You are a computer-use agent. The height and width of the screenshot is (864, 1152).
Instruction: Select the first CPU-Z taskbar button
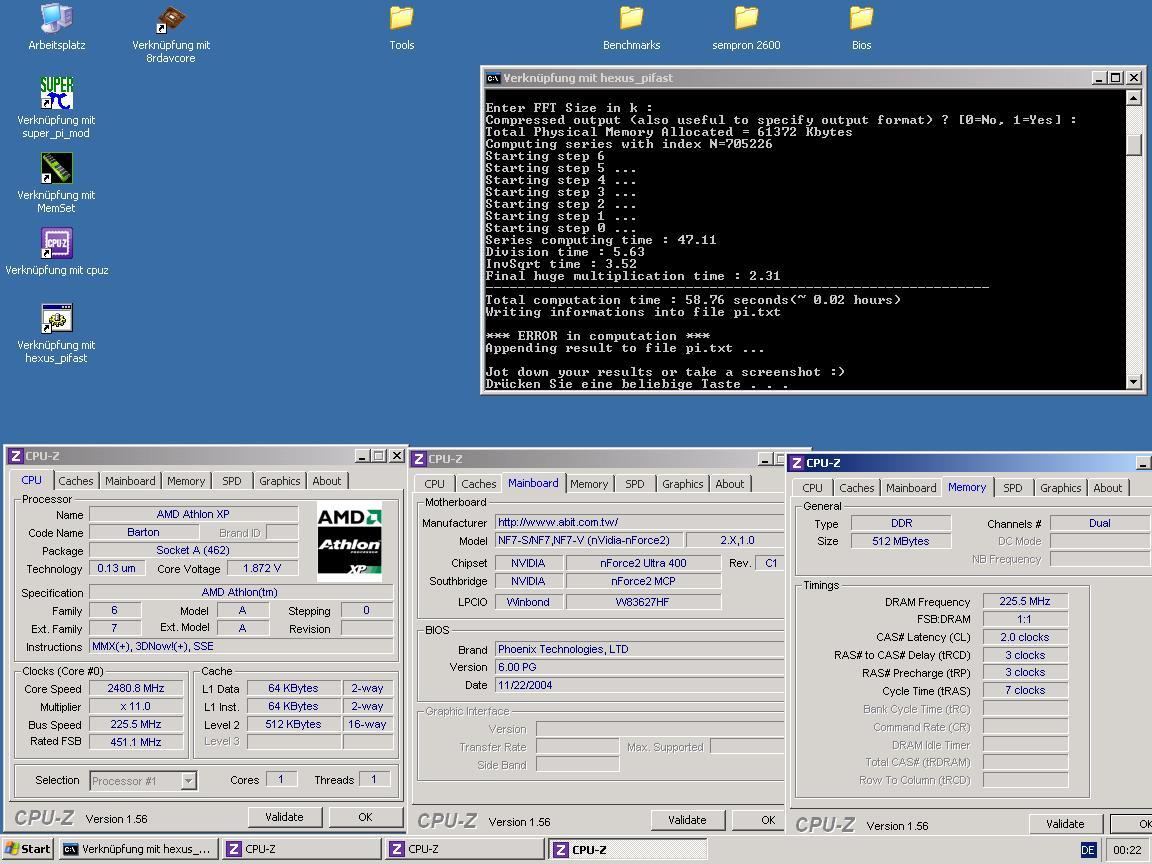[302, 849]
